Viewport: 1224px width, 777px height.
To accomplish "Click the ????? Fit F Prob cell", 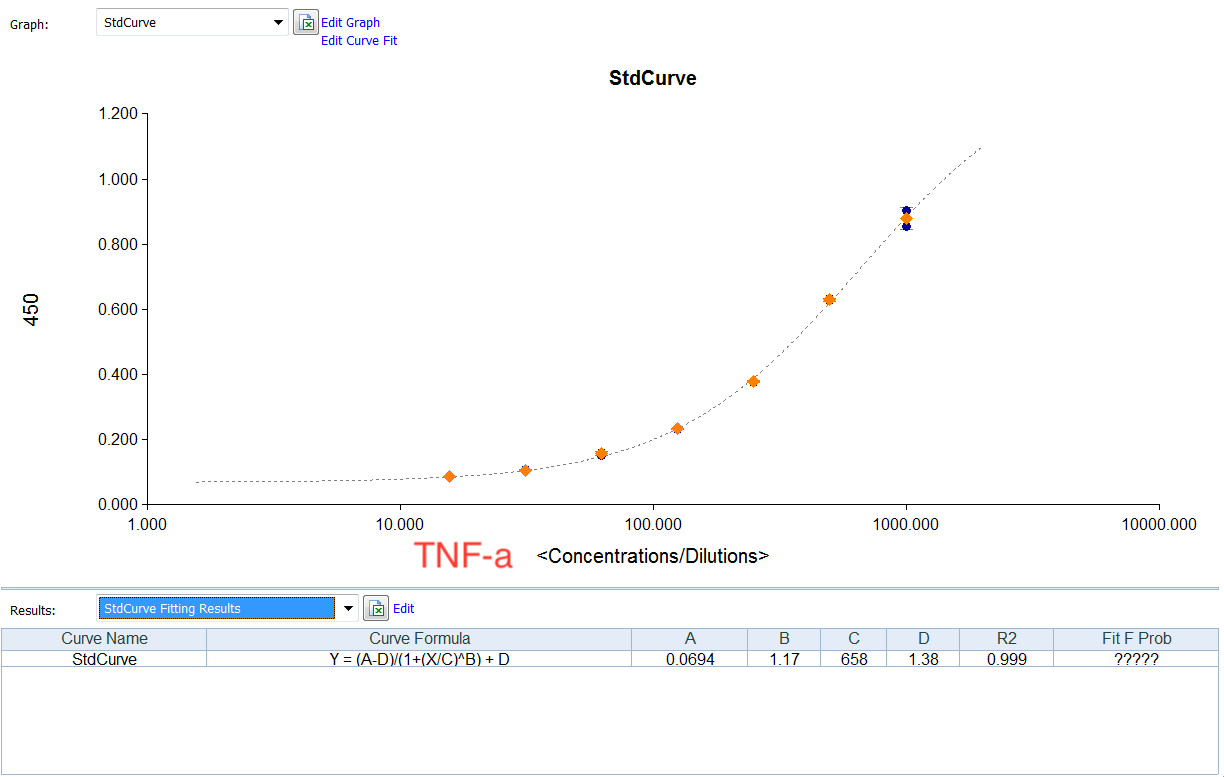I will pyautogui.click(x=1135, y=660).
